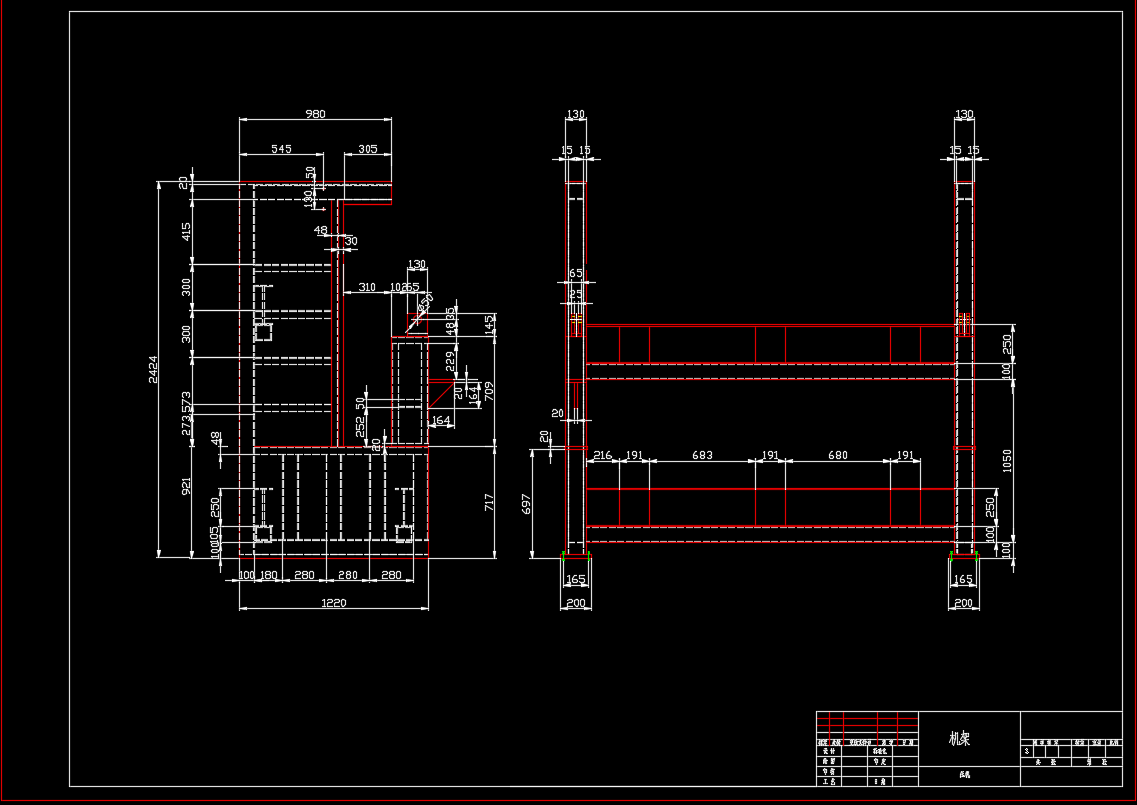Click the 709 dimension label
Viewport: 1137px width, 805px height.
(489, 390)
